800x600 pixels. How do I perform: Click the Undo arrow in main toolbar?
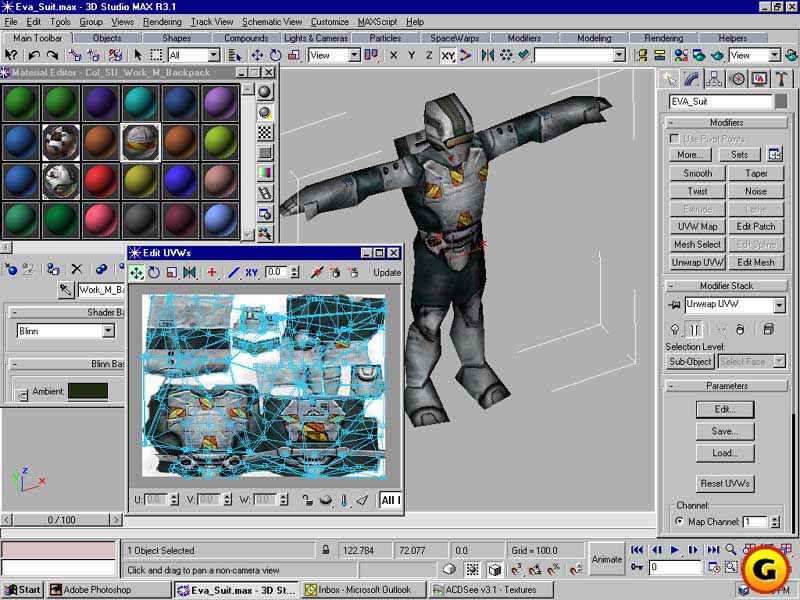[34, 55]
